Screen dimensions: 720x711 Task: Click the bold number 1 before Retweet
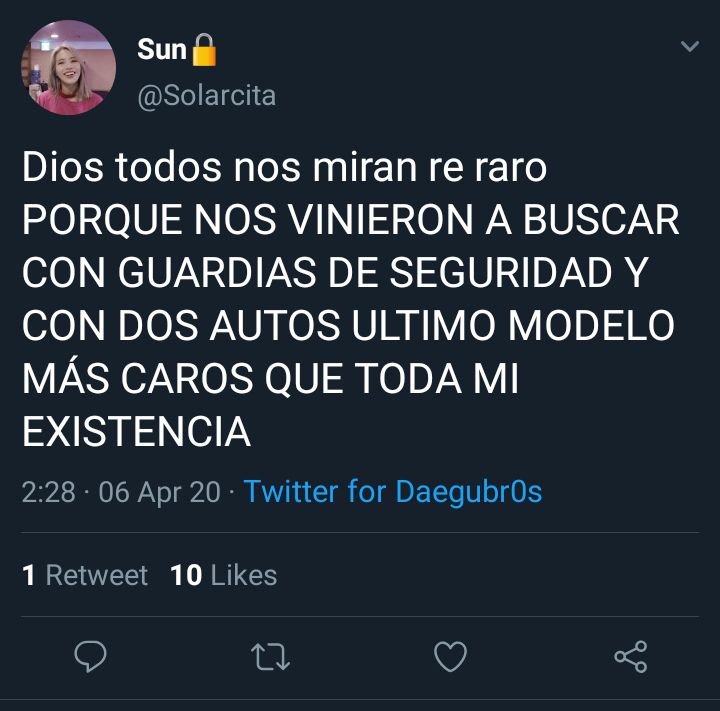(x=29, y=575)
